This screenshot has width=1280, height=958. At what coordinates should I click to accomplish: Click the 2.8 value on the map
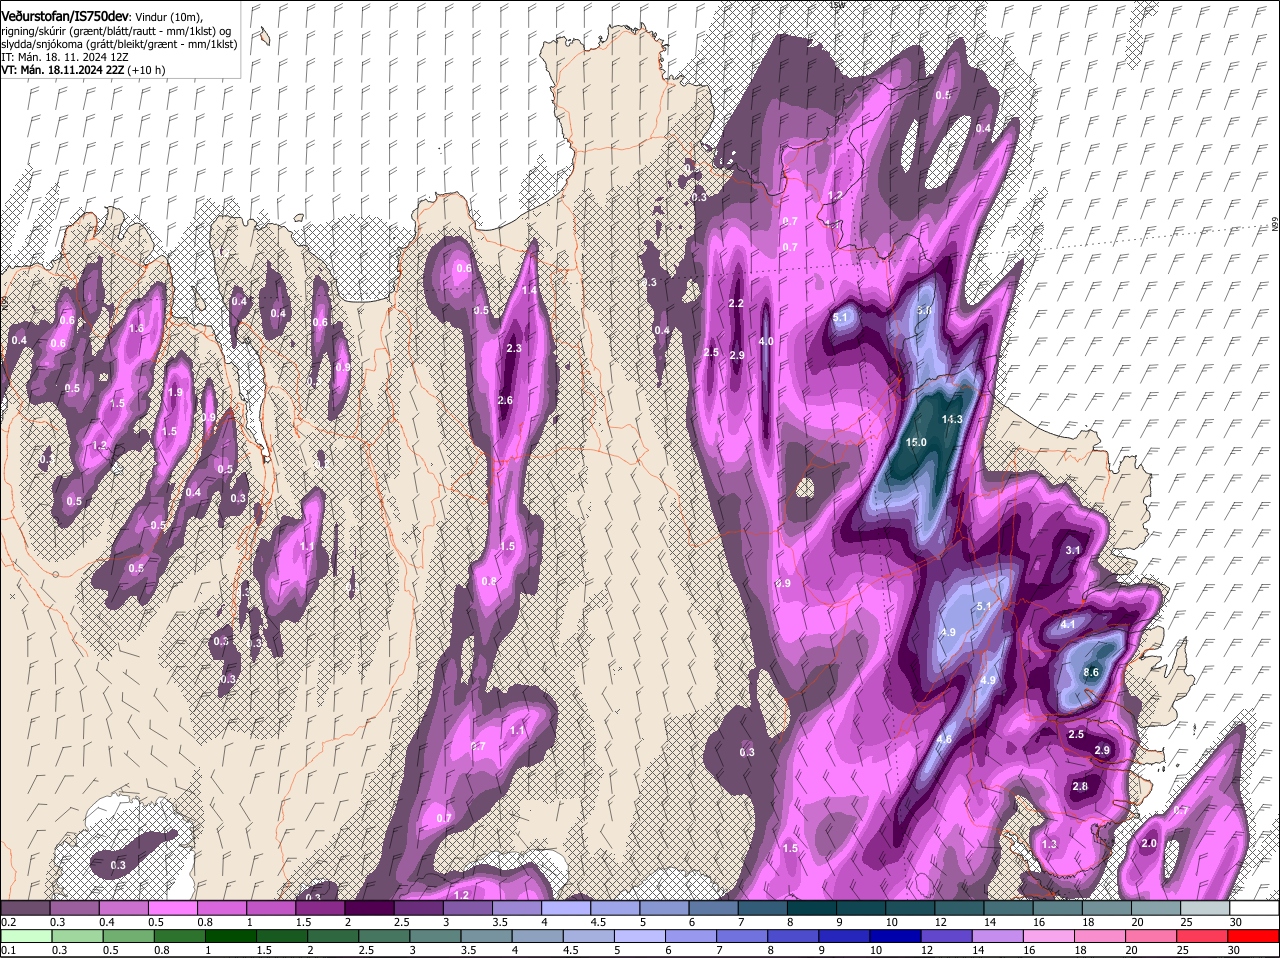coord(1080,786)
